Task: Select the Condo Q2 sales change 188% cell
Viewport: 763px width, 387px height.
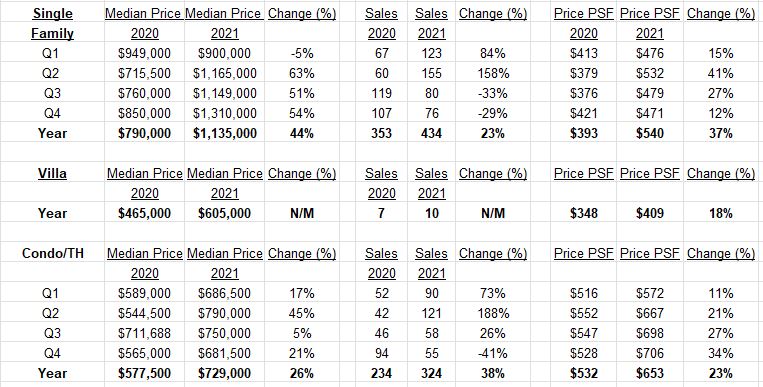Action: [492, 313]
